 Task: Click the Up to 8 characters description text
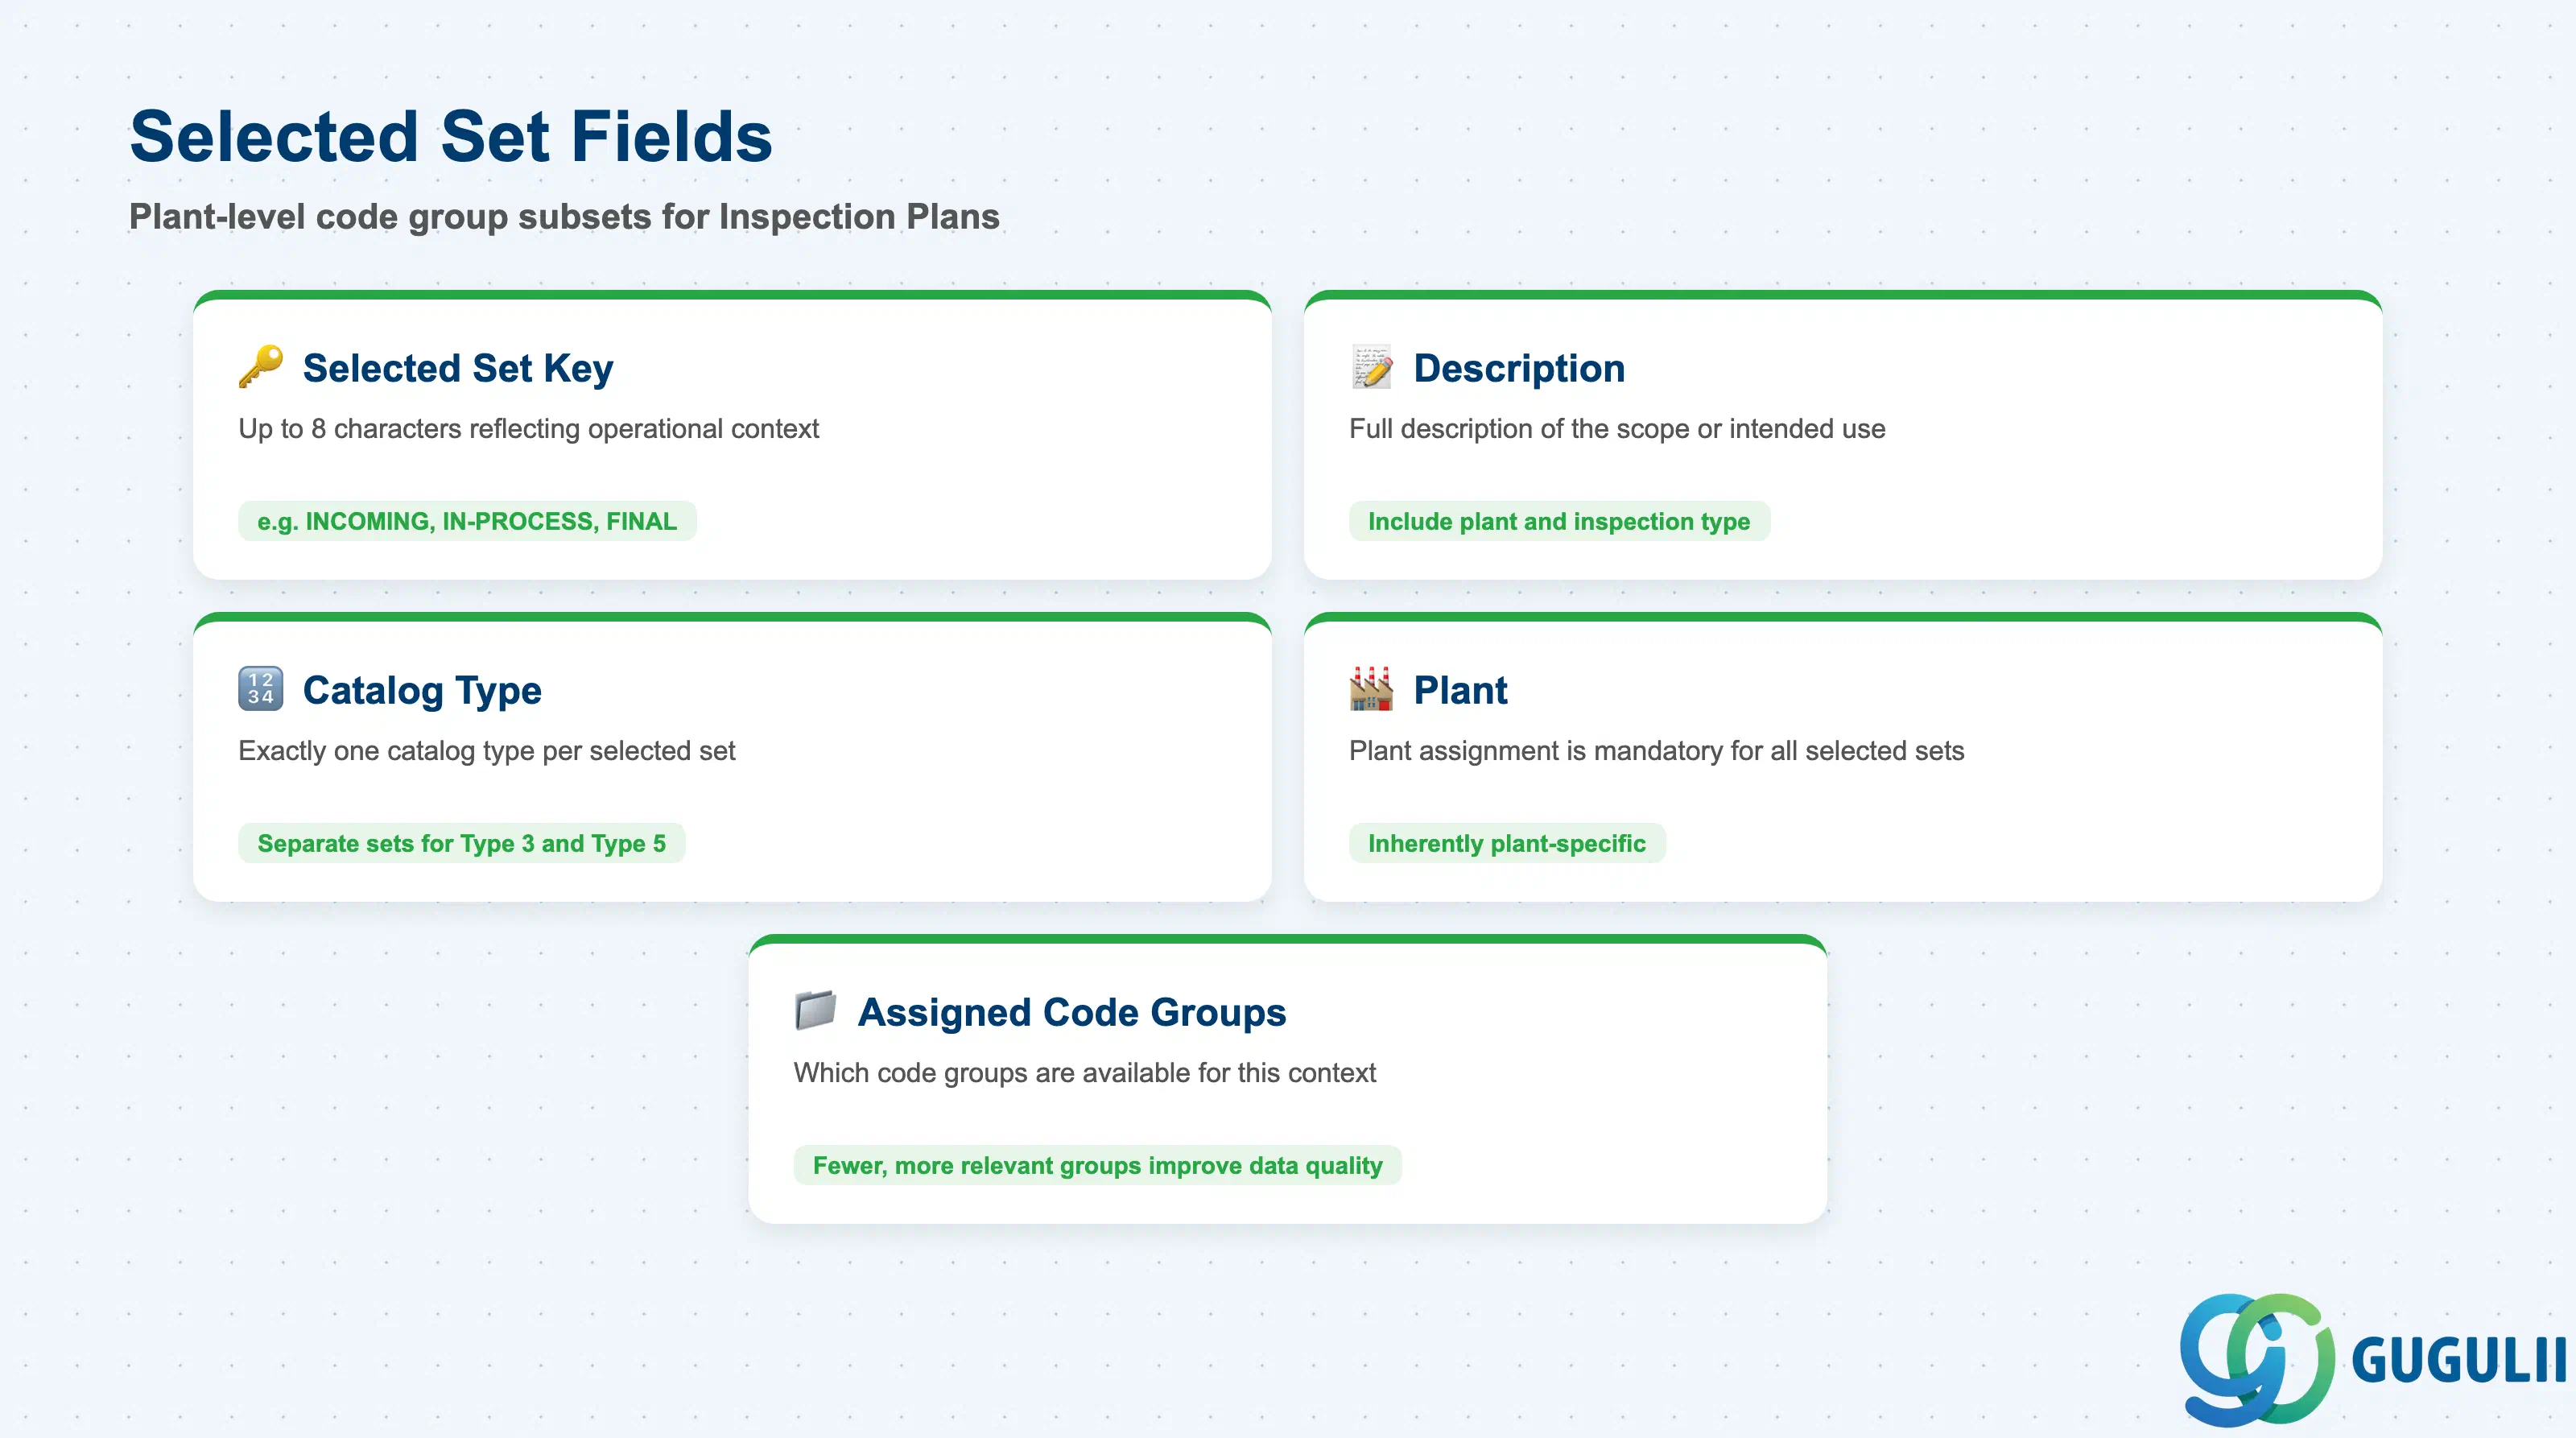528,429
